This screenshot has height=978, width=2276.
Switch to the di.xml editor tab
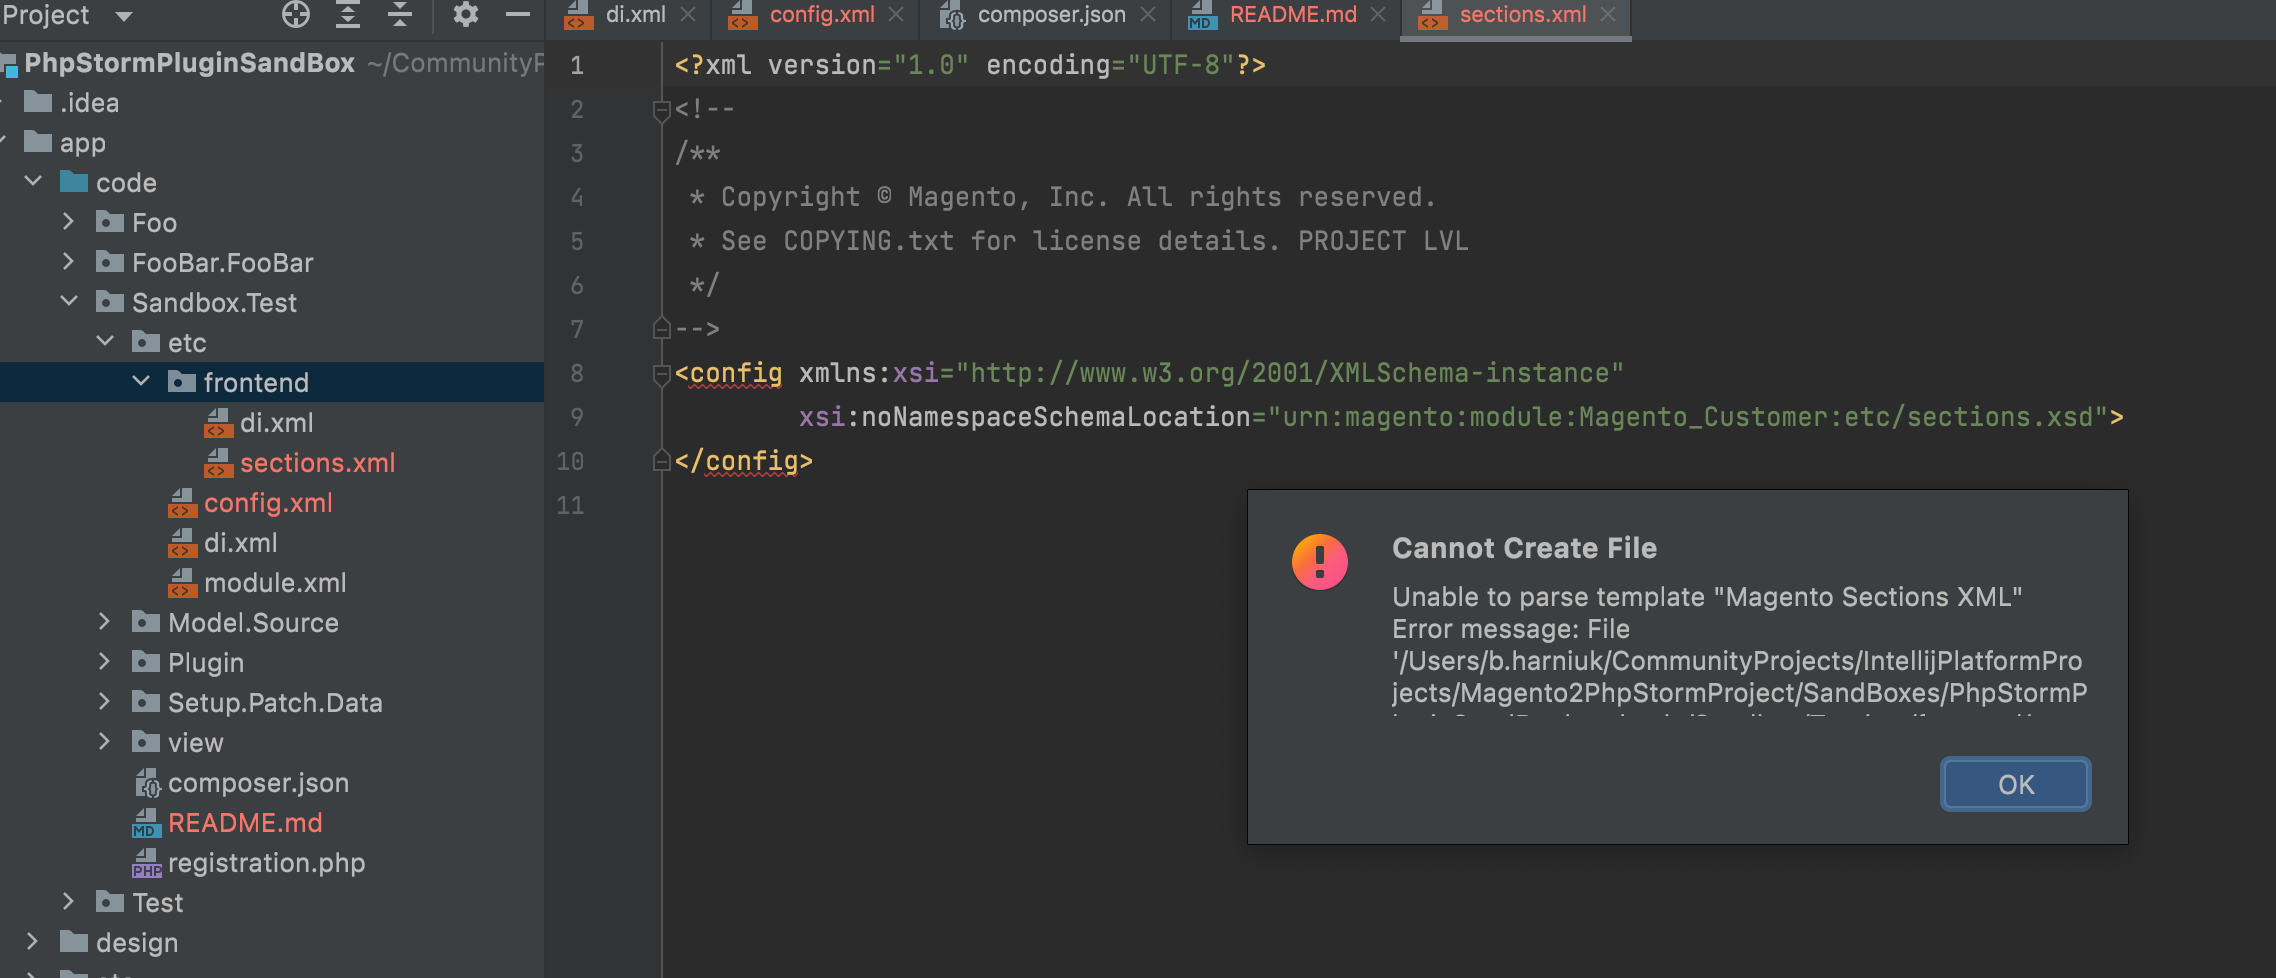coord(635,15)
